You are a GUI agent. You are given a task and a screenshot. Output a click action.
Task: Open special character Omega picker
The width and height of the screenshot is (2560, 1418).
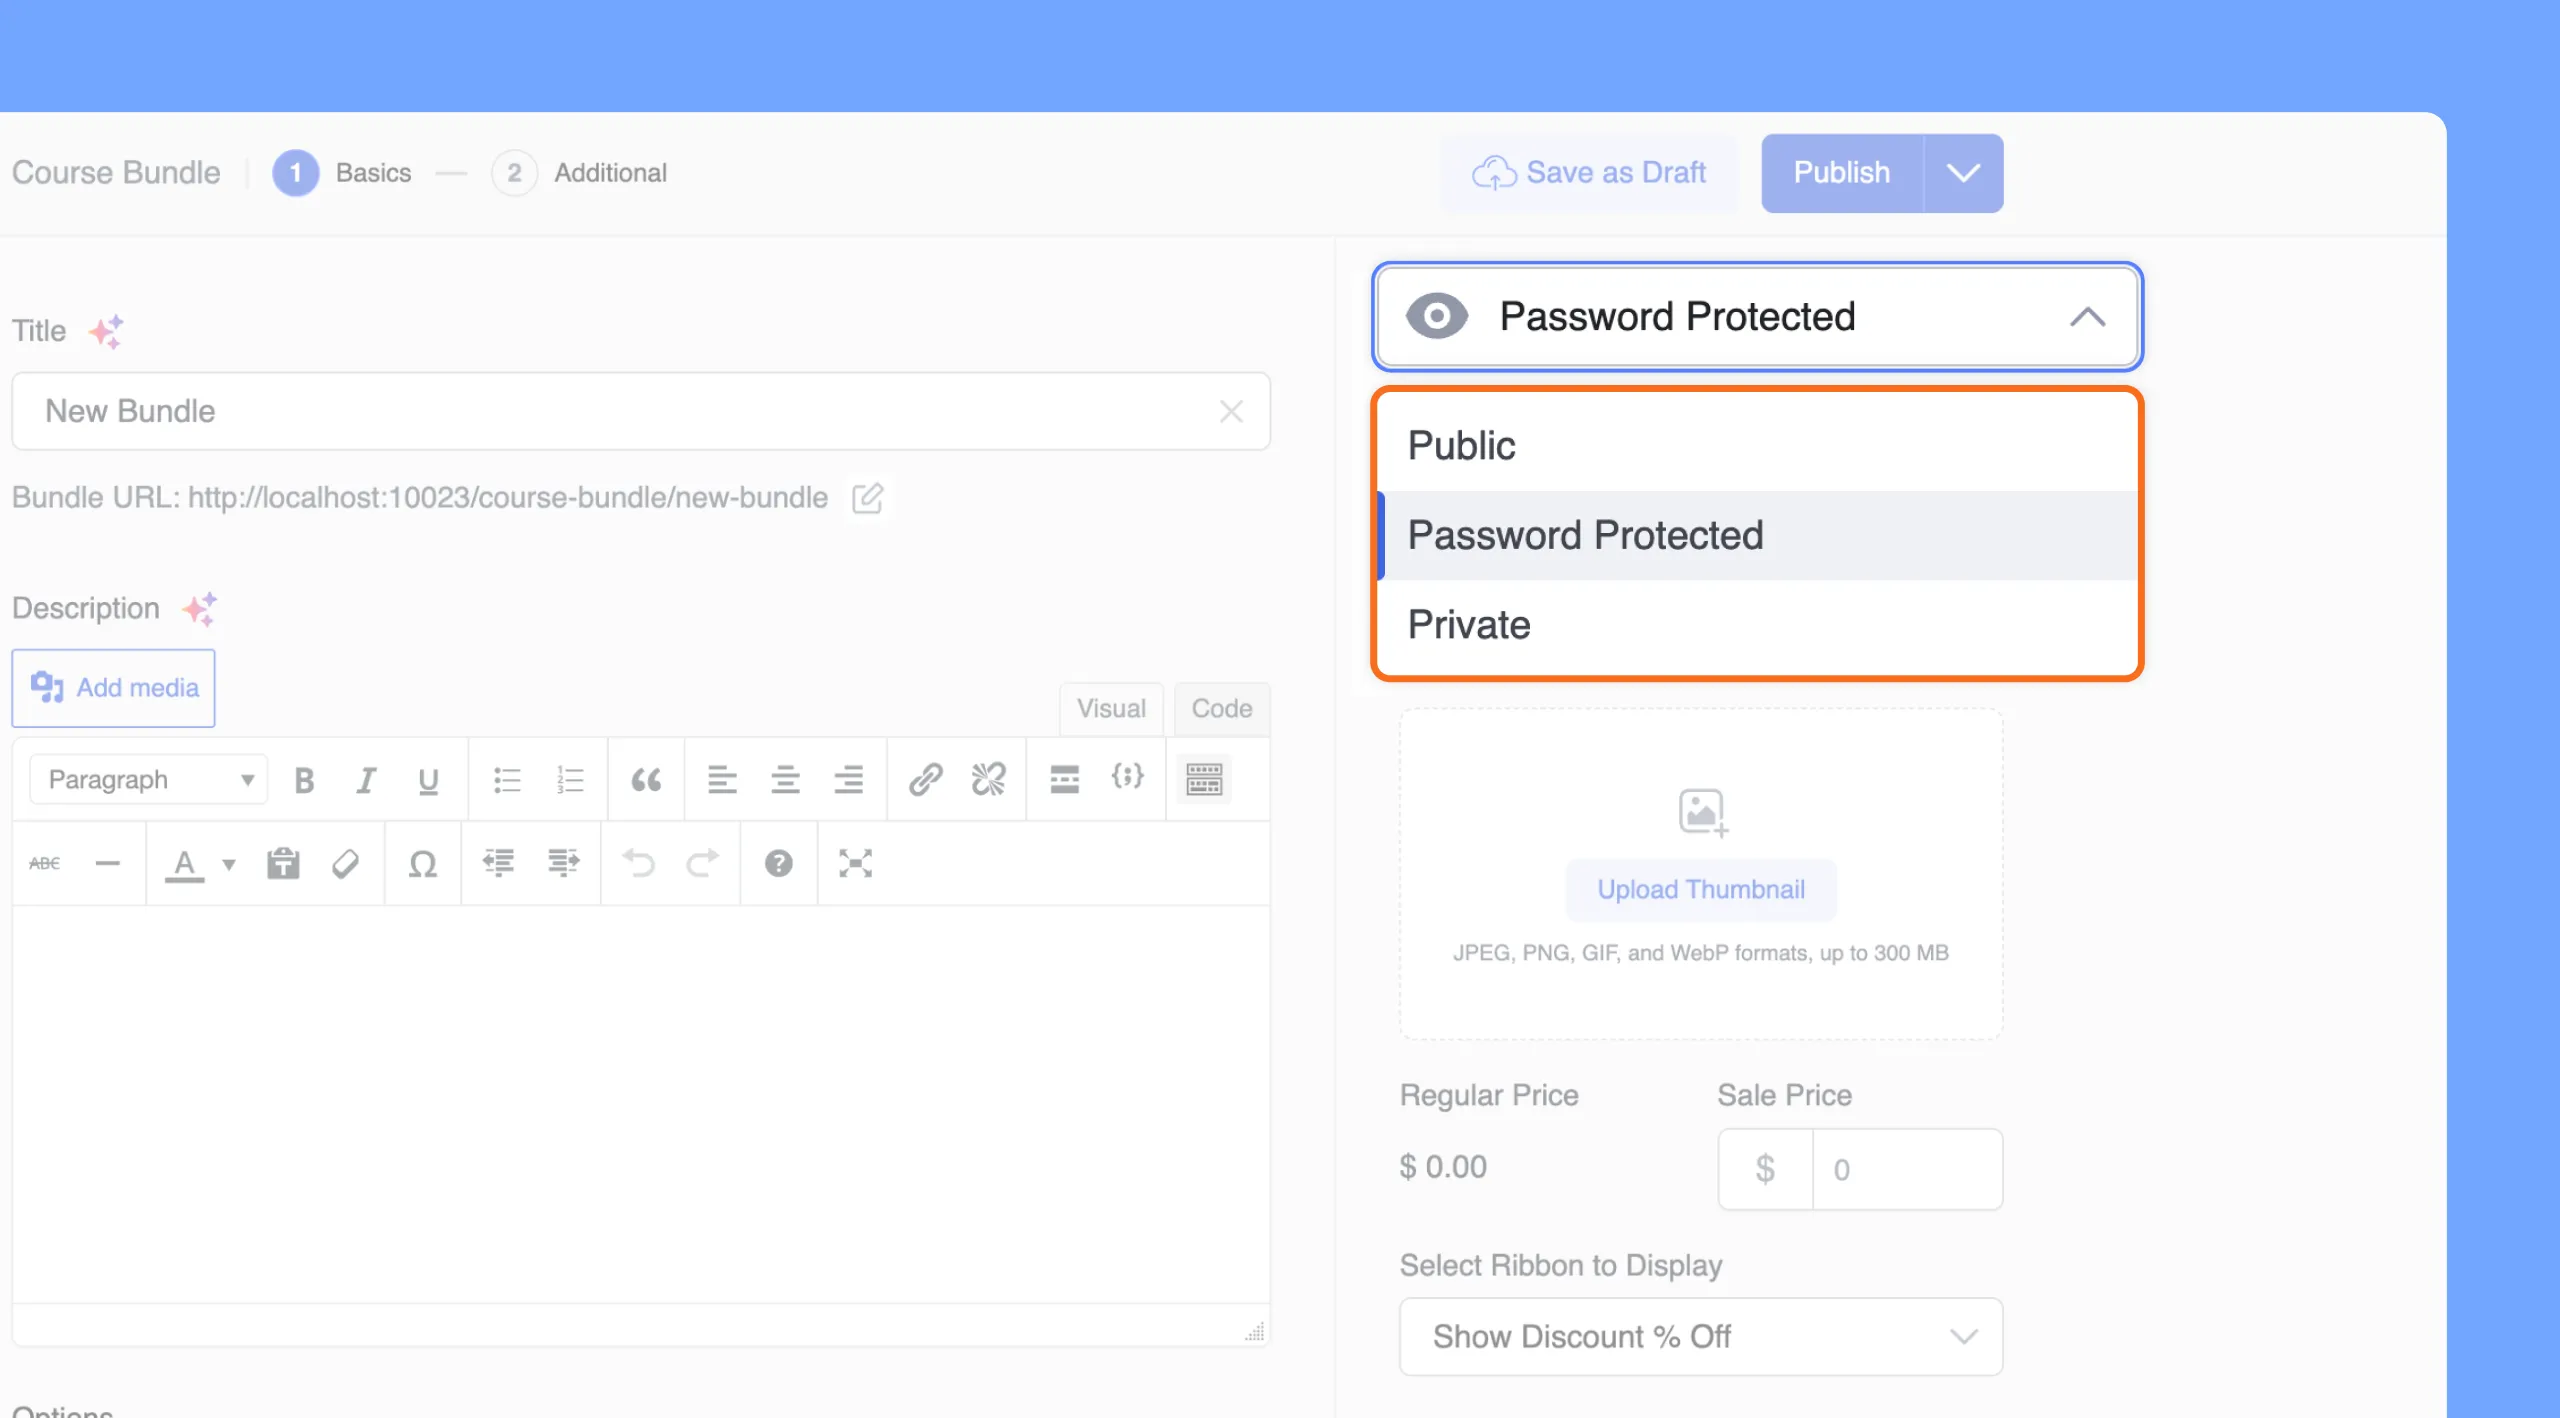click(423, 864)
